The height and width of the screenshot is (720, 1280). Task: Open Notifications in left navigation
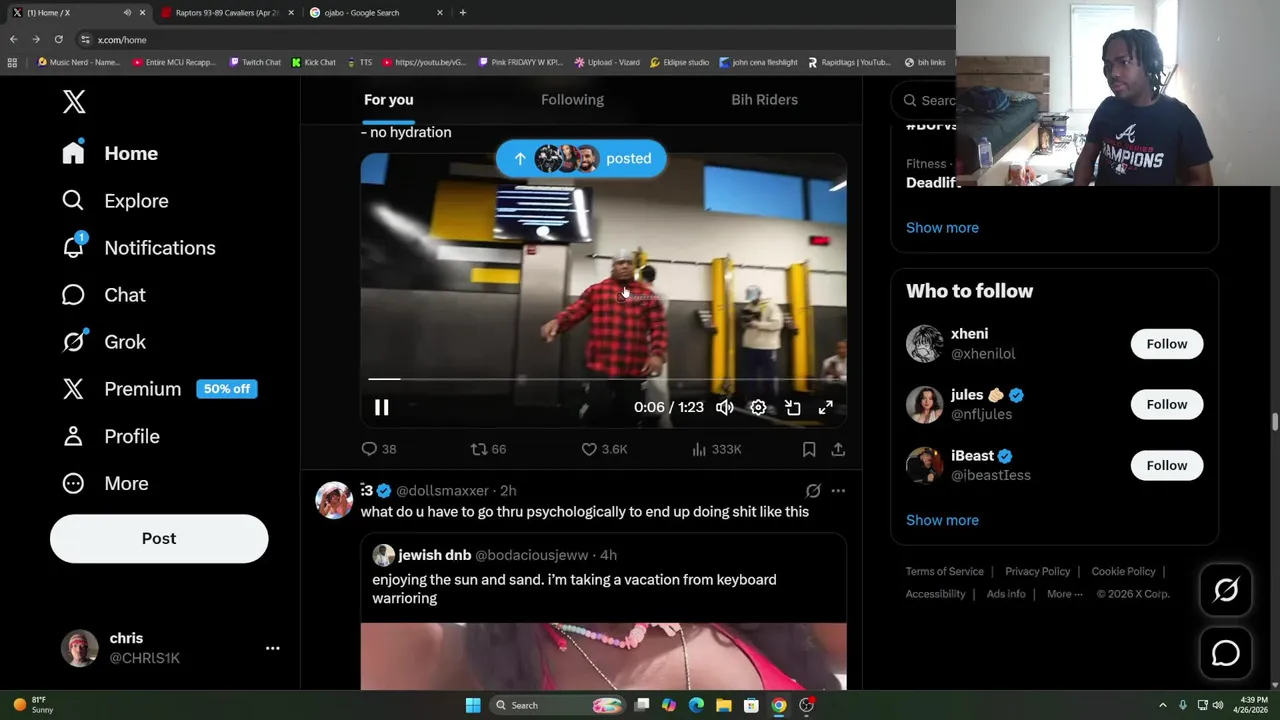138,247
